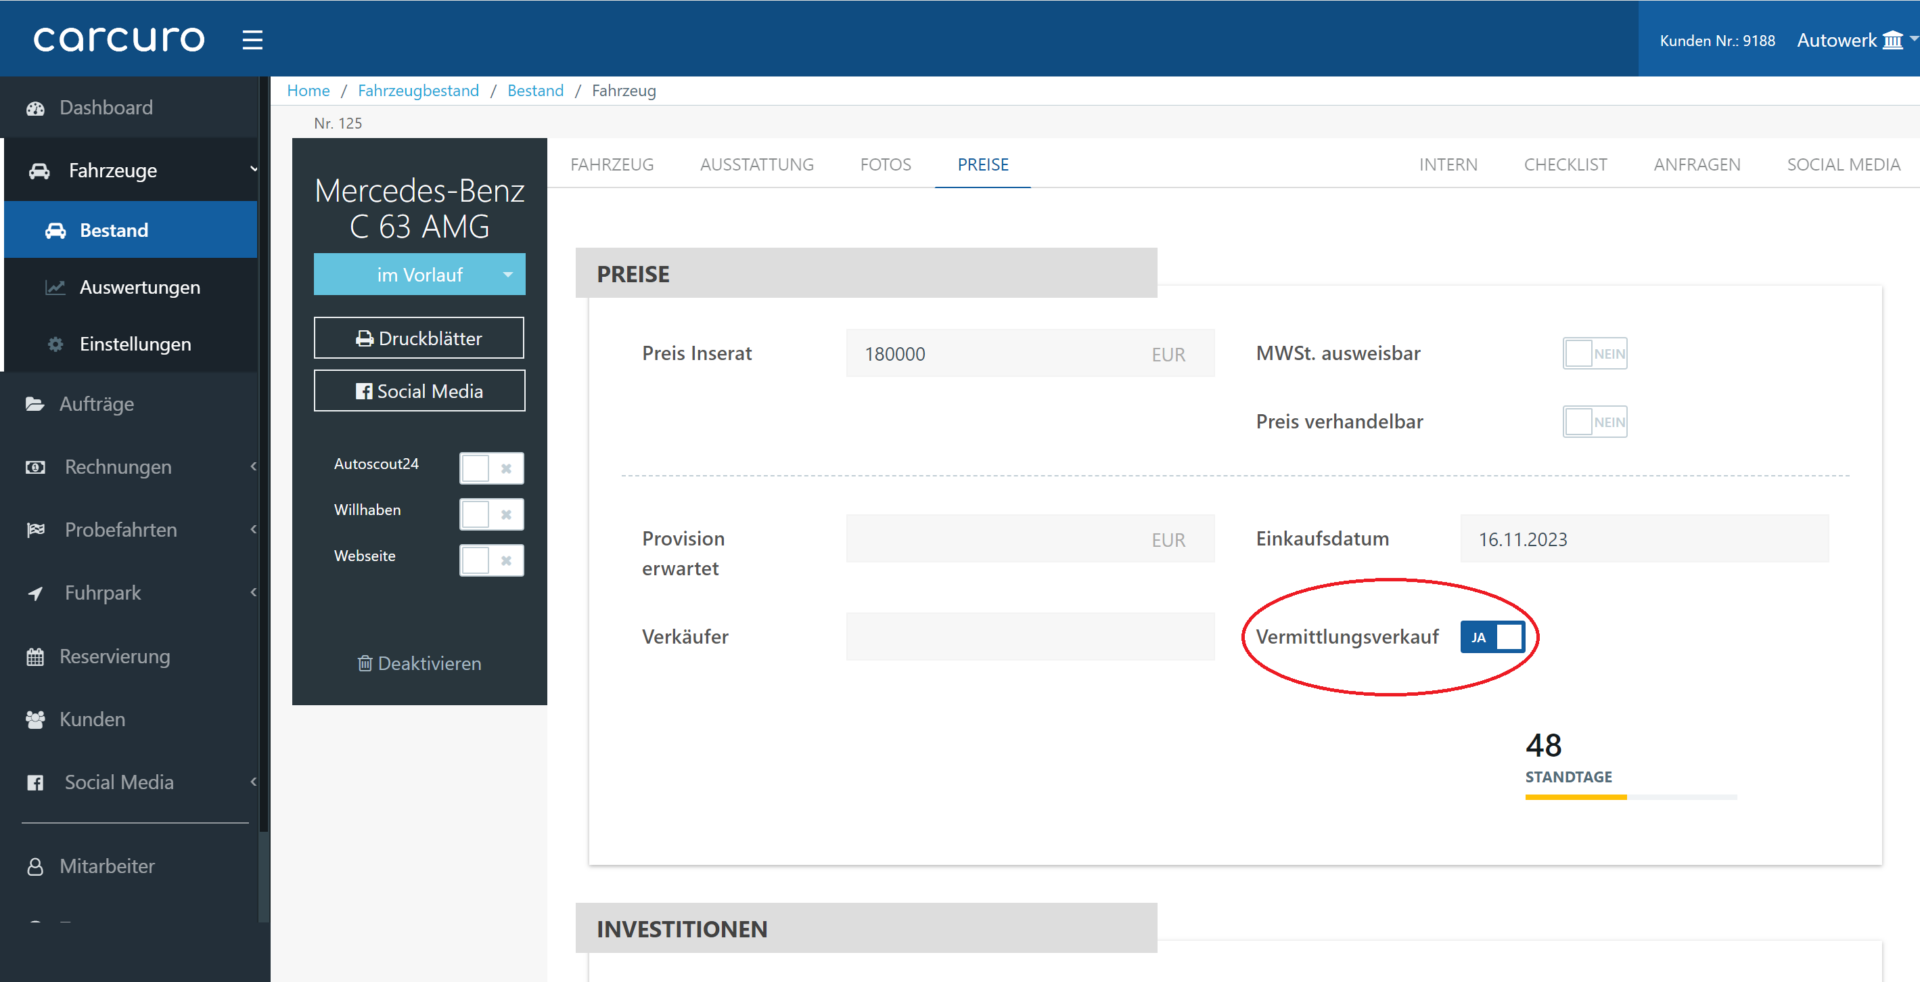Click the Mitarbeiter person icon
1920x982 pixels.
pyautogui.click(x=35, y=867)
